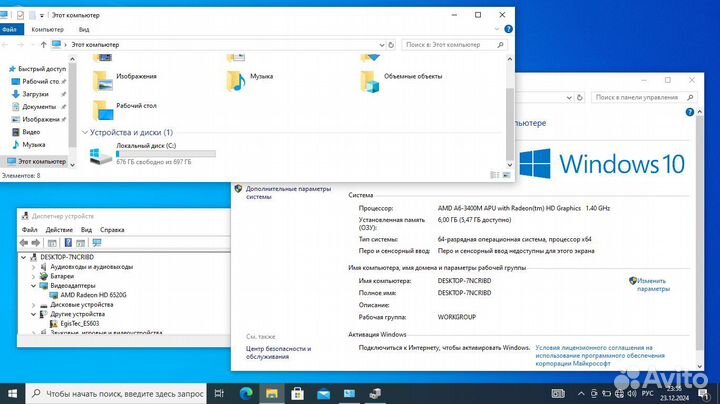Select AMD Radeon HD 6520G device

(93, 295)
